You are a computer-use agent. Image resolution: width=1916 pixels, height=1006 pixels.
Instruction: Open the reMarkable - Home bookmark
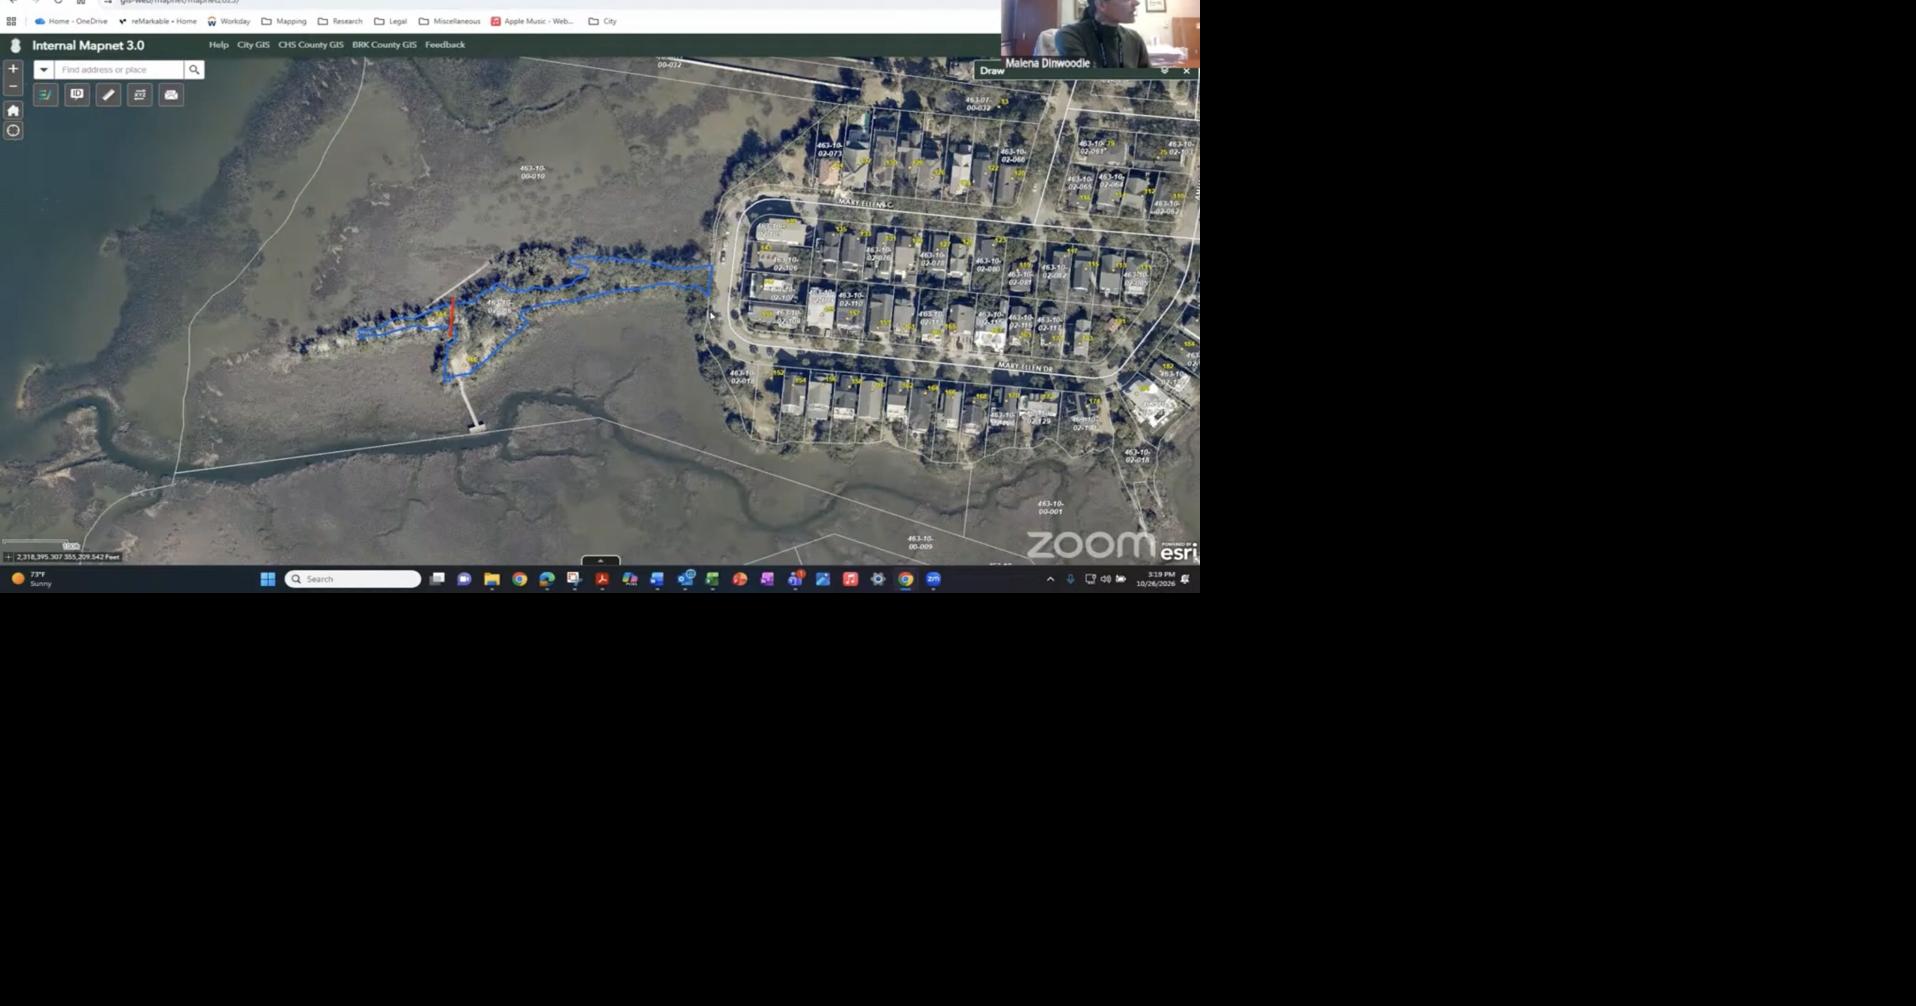coord(158,21)
